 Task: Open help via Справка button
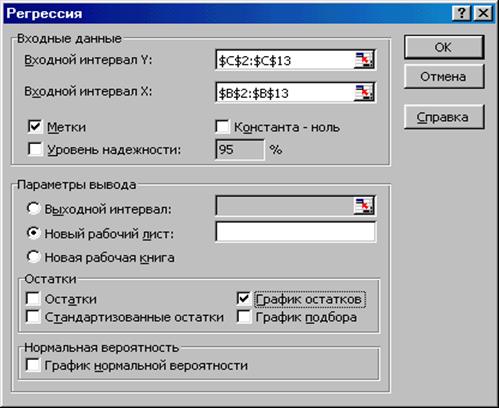click(443, 117)
